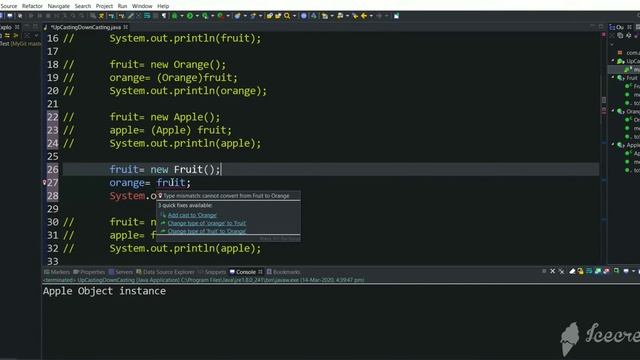The width and height of the screenshot is (640, 360).
Task: Toggle Pin Console icon
Action: tap(616, 271)
